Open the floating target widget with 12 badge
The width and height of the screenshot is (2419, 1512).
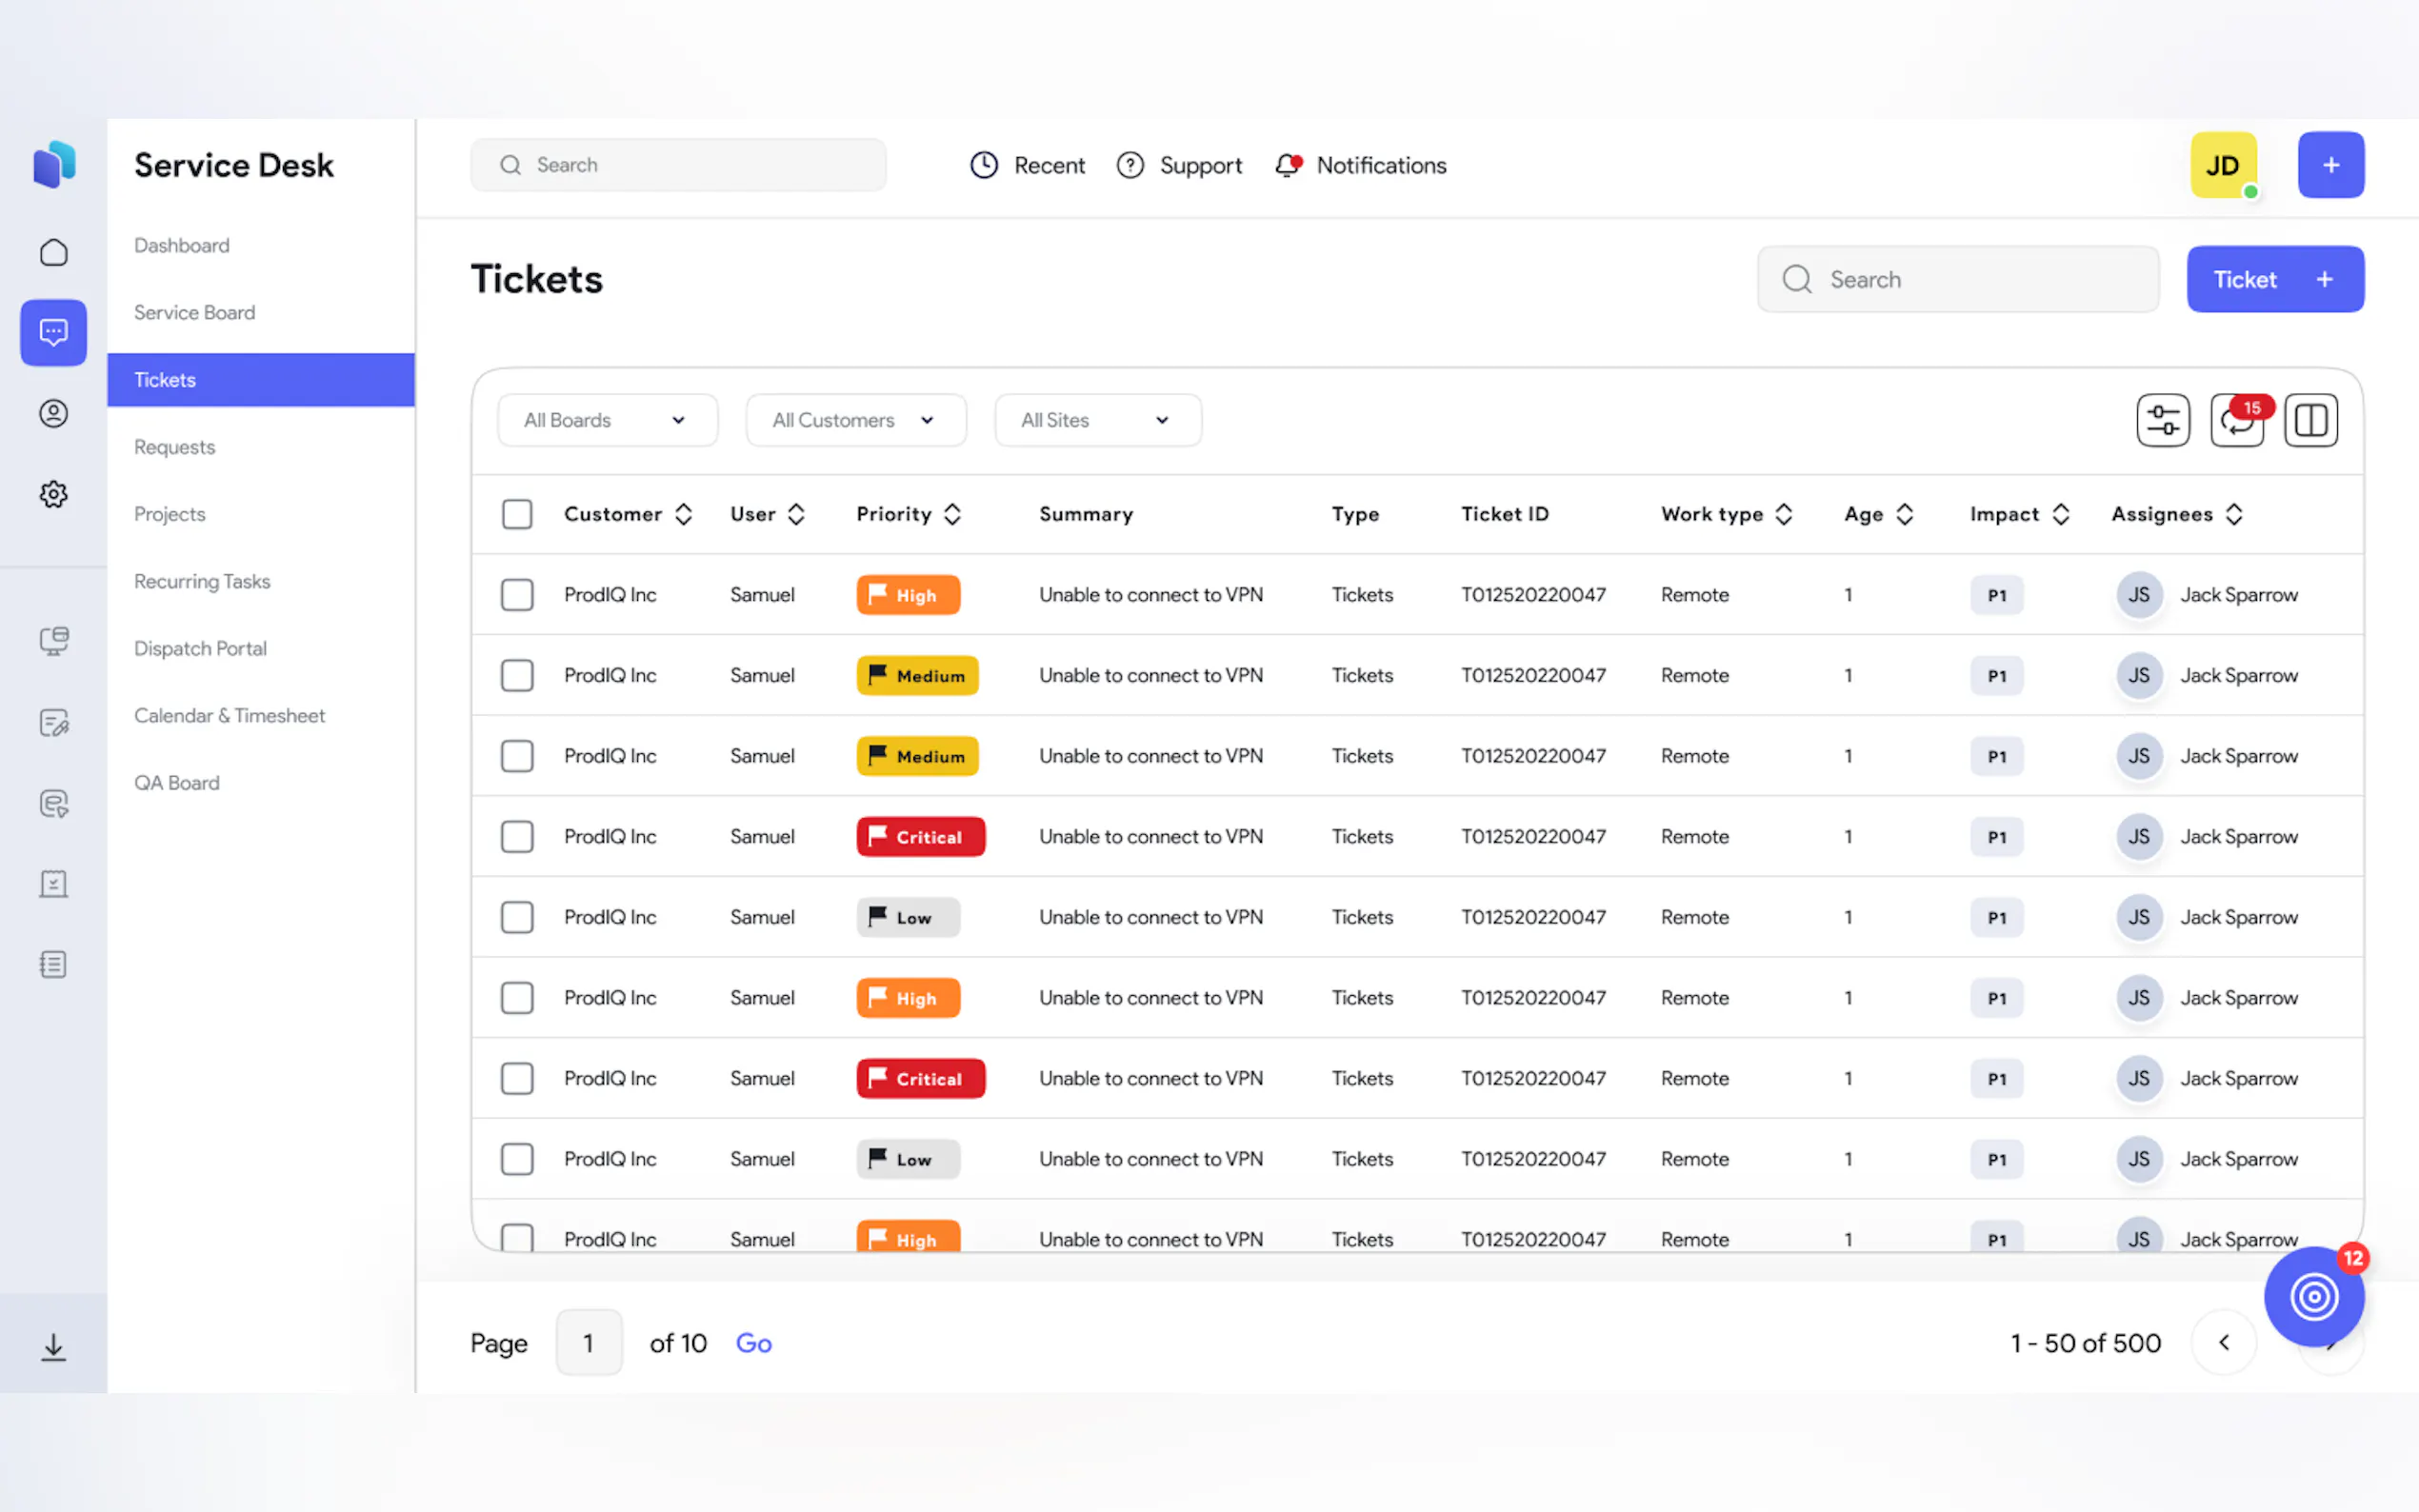[x=2313, y=1297]
